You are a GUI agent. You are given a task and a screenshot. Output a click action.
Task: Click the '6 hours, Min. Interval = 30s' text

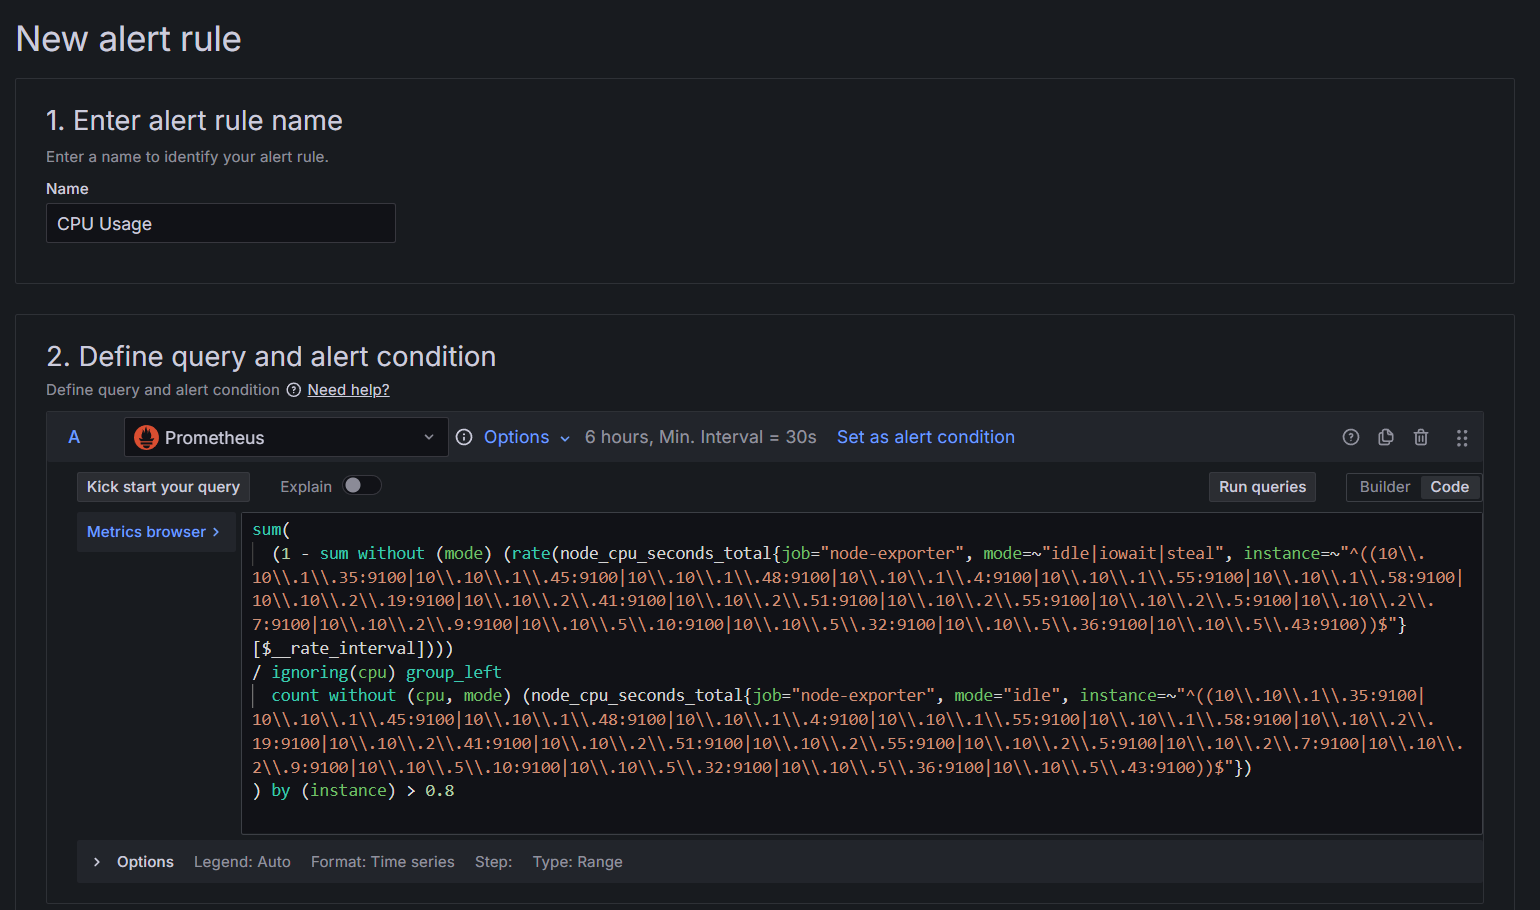(701, 437)
